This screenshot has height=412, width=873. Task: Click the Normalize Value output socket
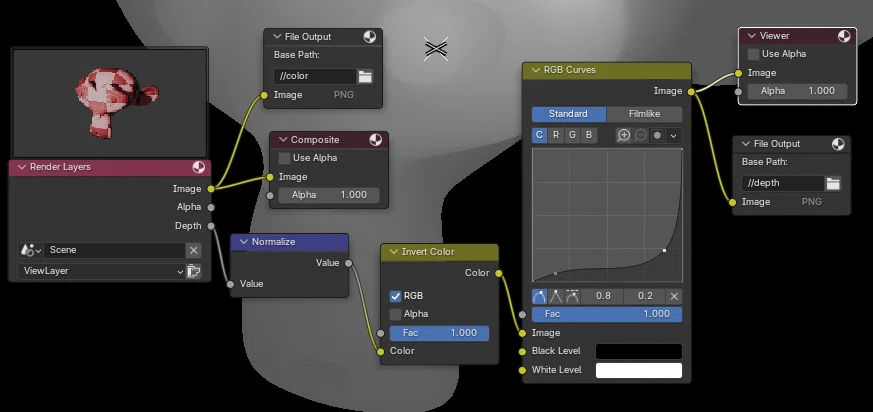click(349, 263)
